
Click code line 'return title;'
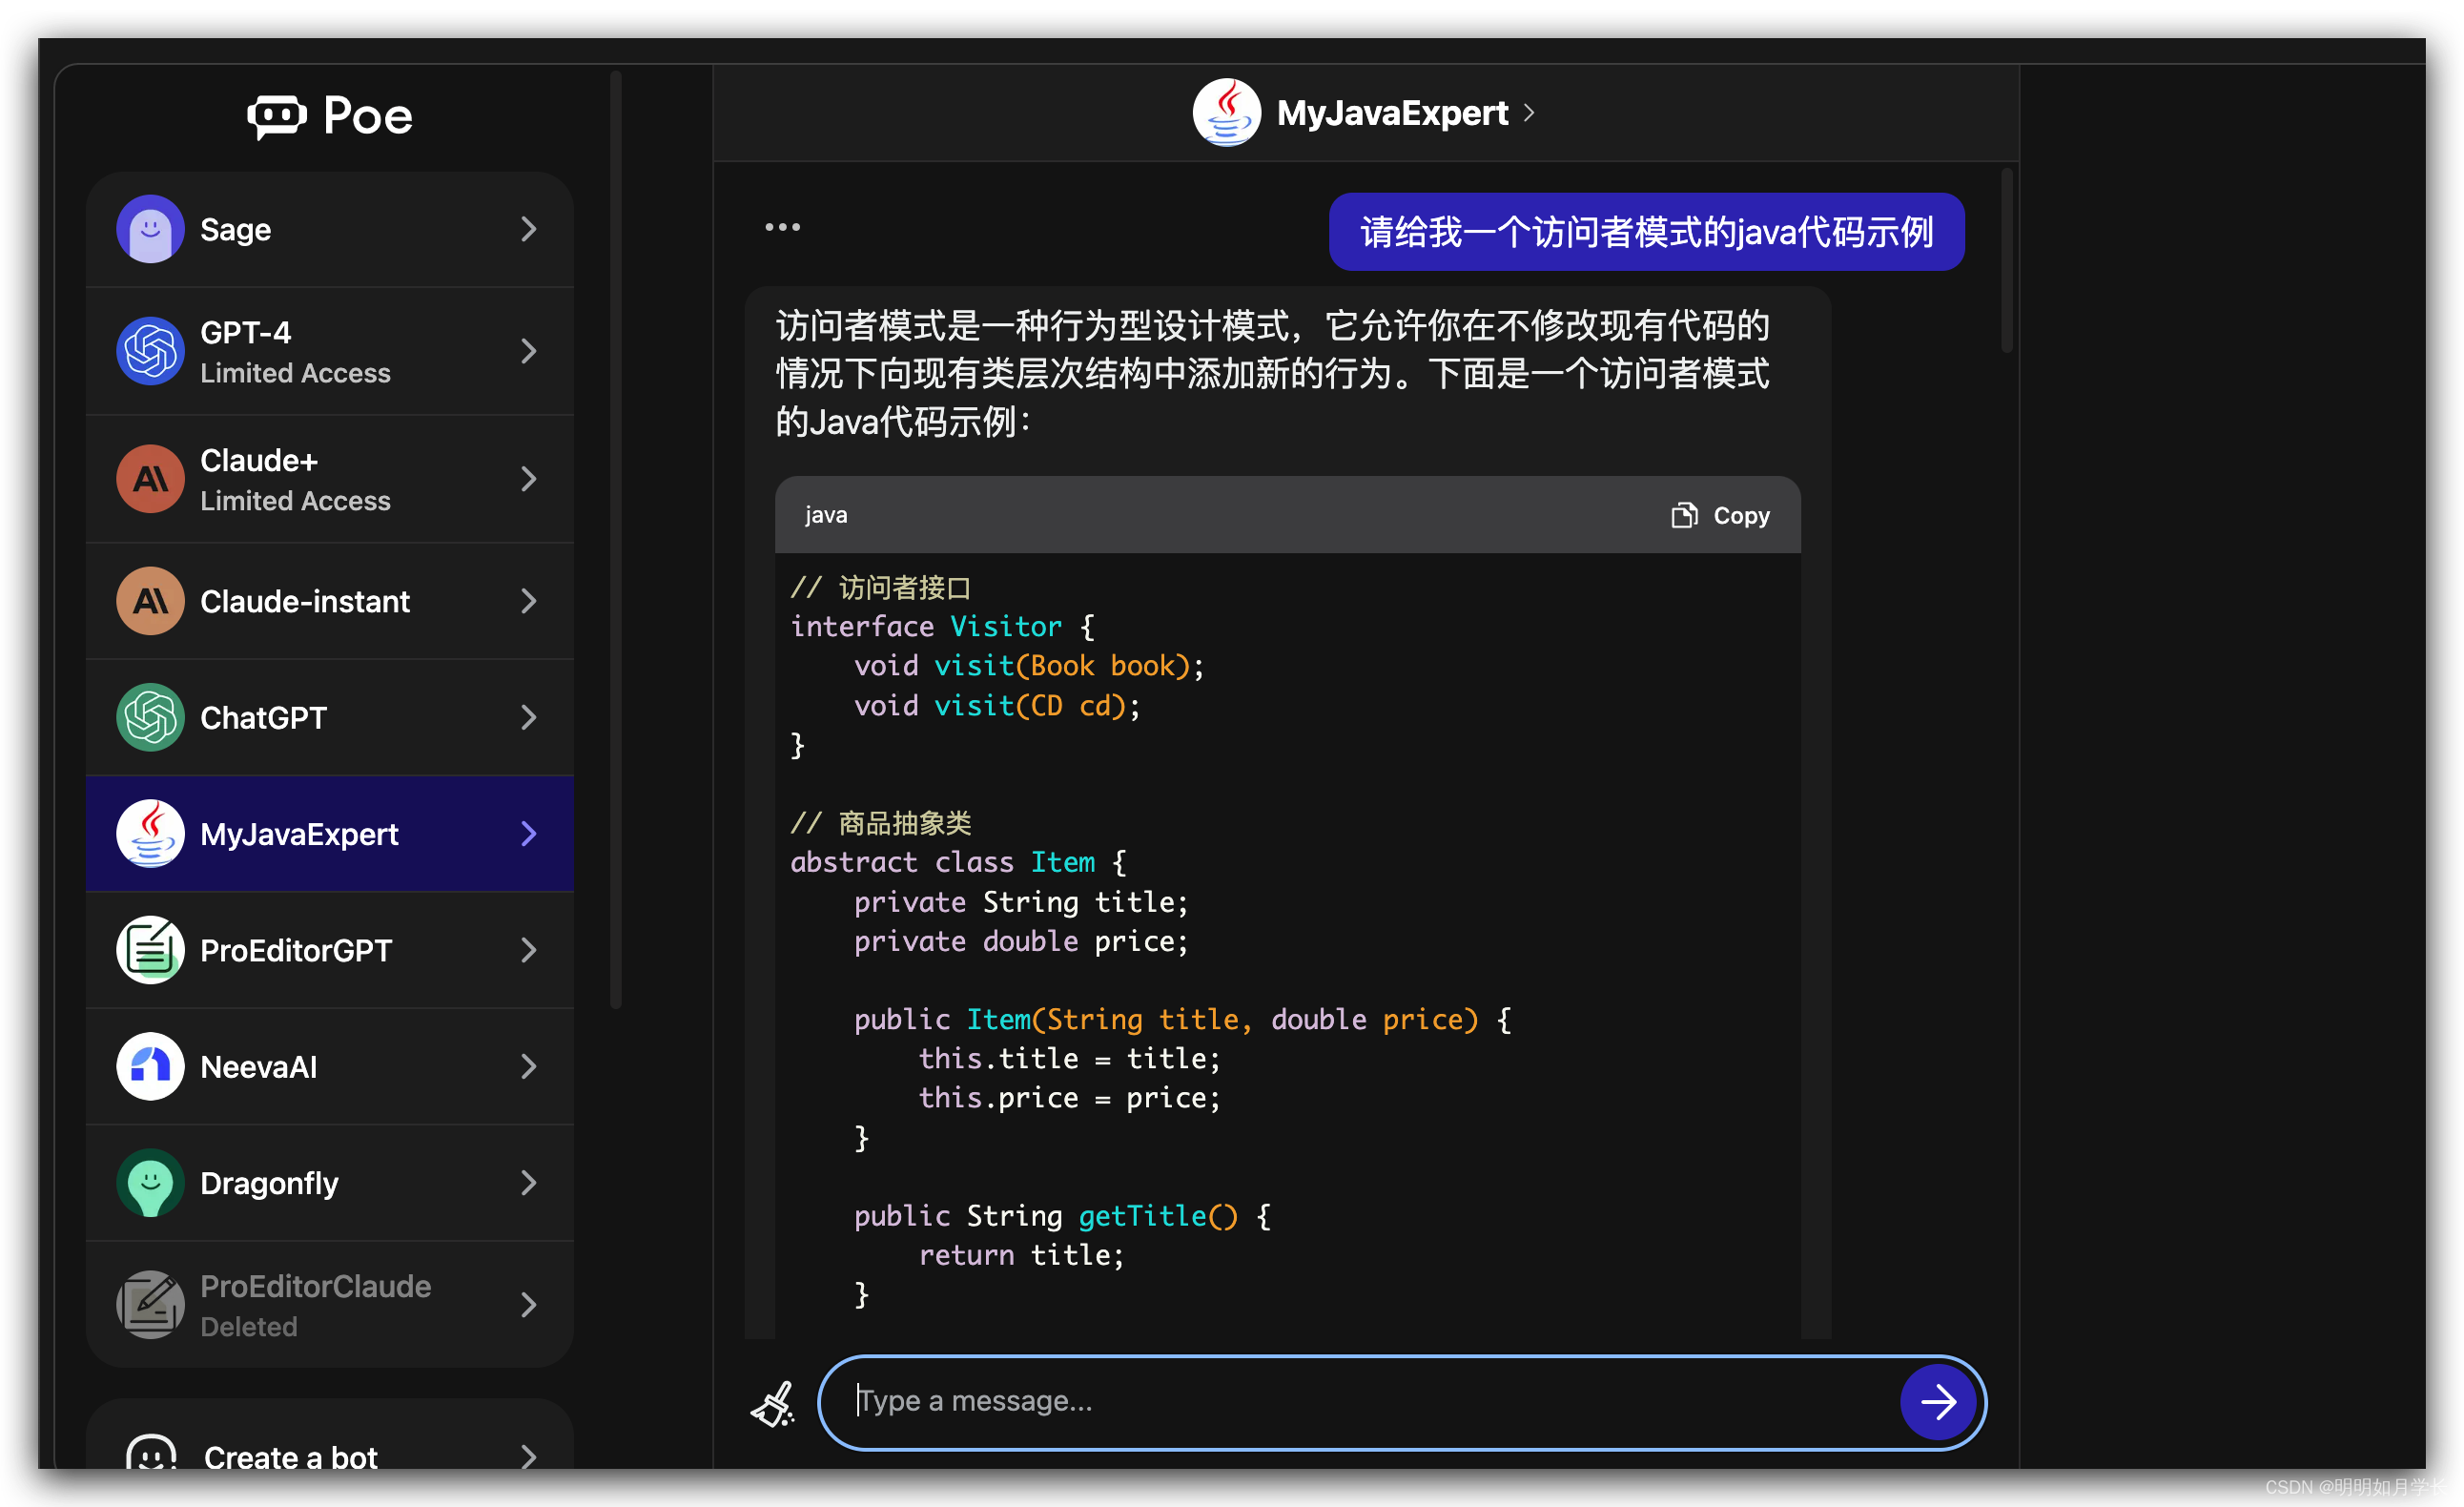click(x=1021, y=1255)
